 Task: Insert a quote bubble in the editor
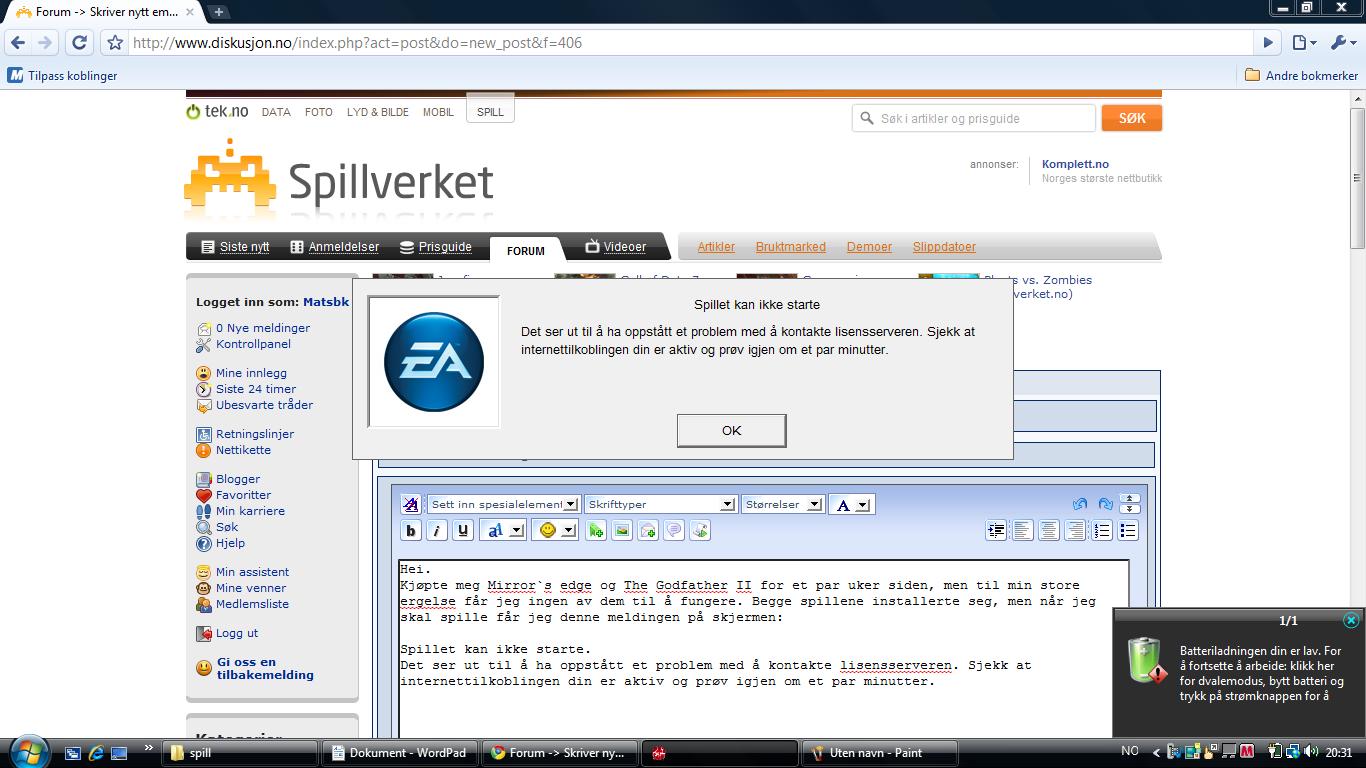674,531
